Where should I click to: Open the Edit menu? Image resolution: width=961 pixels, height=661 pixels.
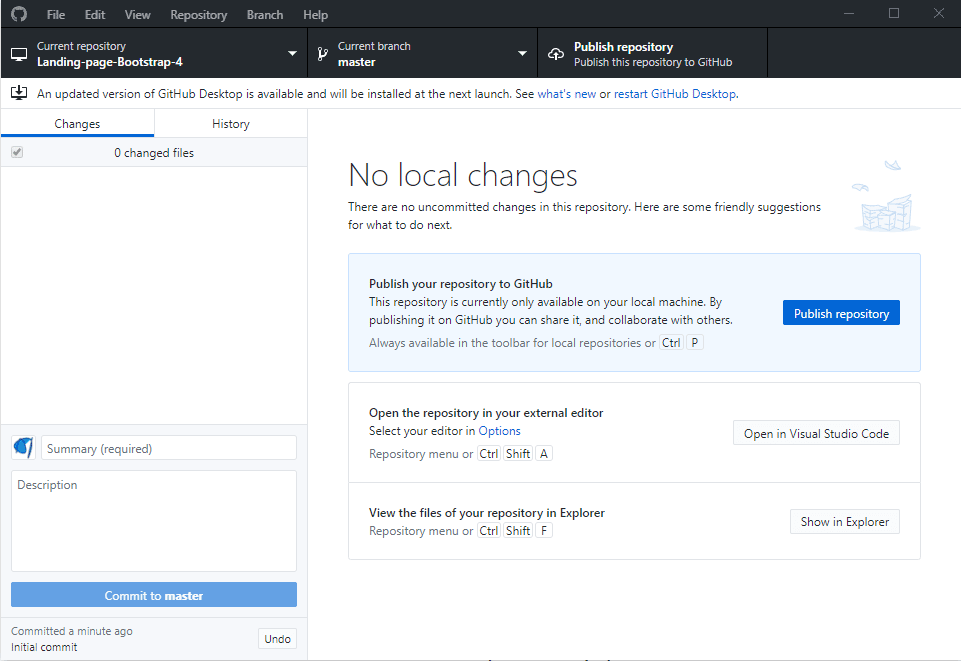(95, 15)
